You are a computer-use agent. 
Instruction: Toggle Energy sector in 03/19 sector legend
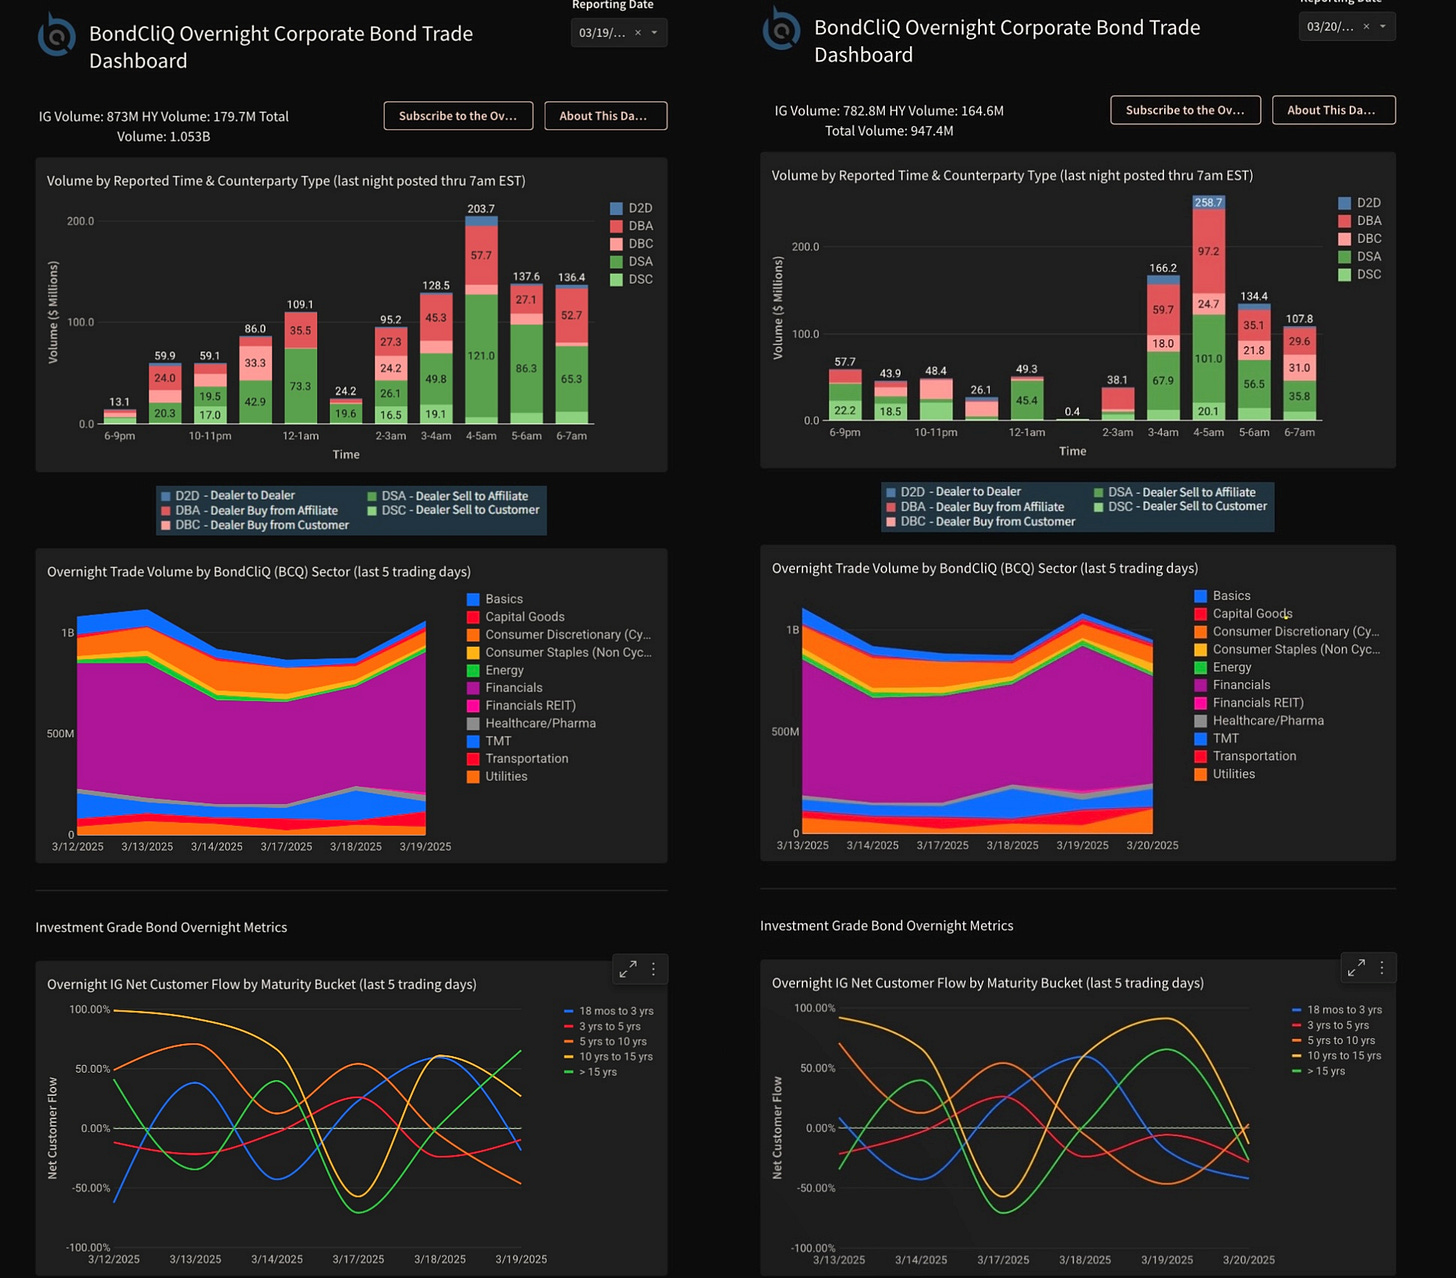pyautogui.click(x=495, y=670)
